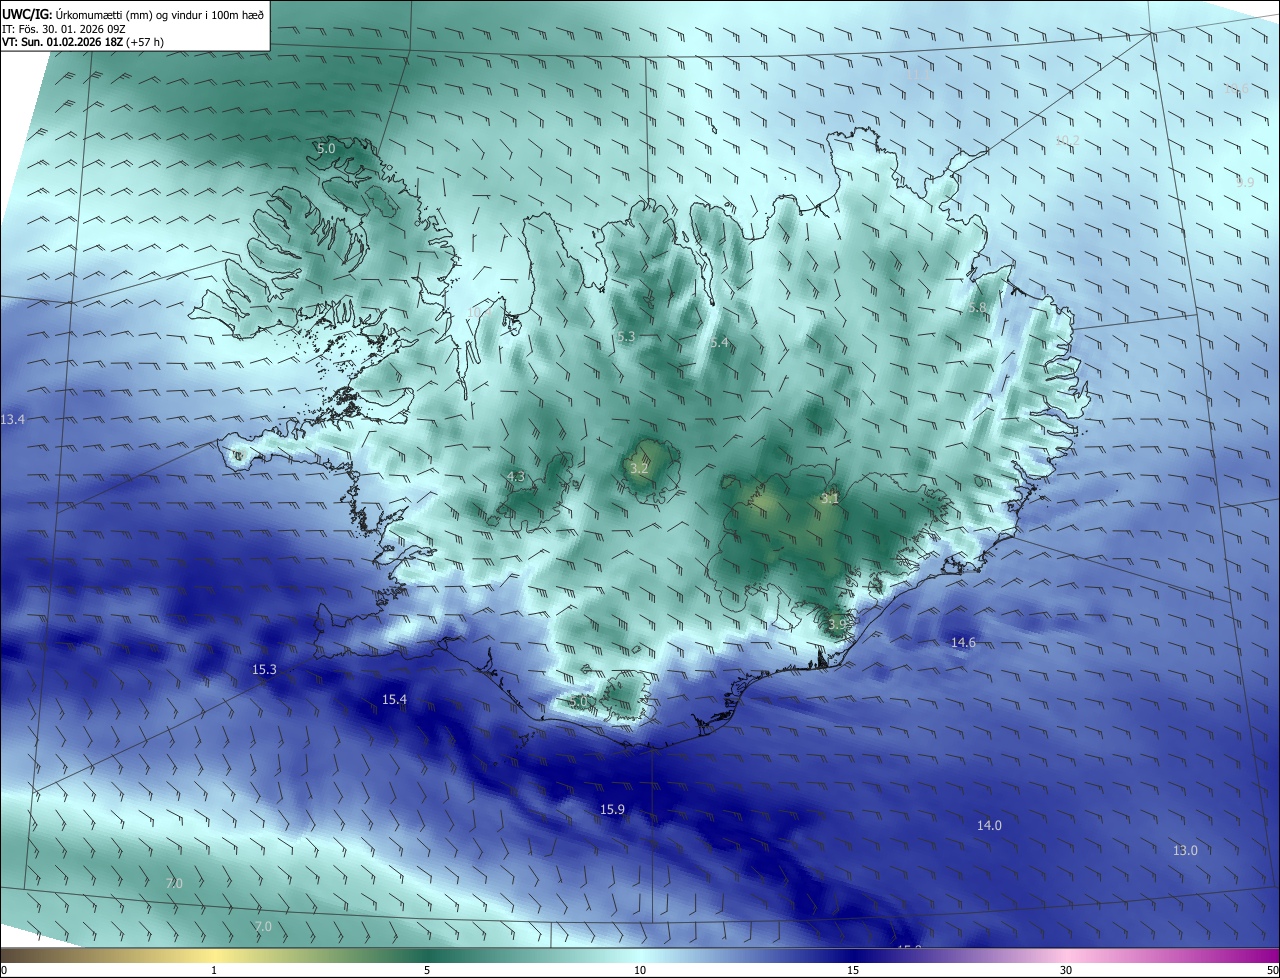Click the 10.2 value northeast of Iceland
Image resolution: width=1280 pixels, height=978 pixels.
(1067, 140)
